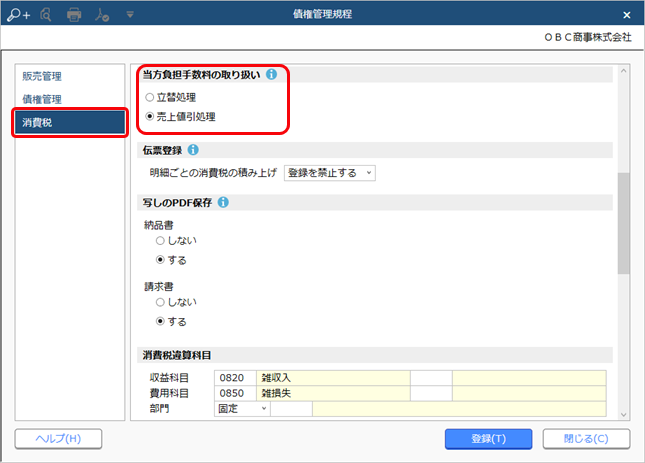The image size is (645, 463).
Task: Click the PDF export icon
Action: tap(102, 15)
